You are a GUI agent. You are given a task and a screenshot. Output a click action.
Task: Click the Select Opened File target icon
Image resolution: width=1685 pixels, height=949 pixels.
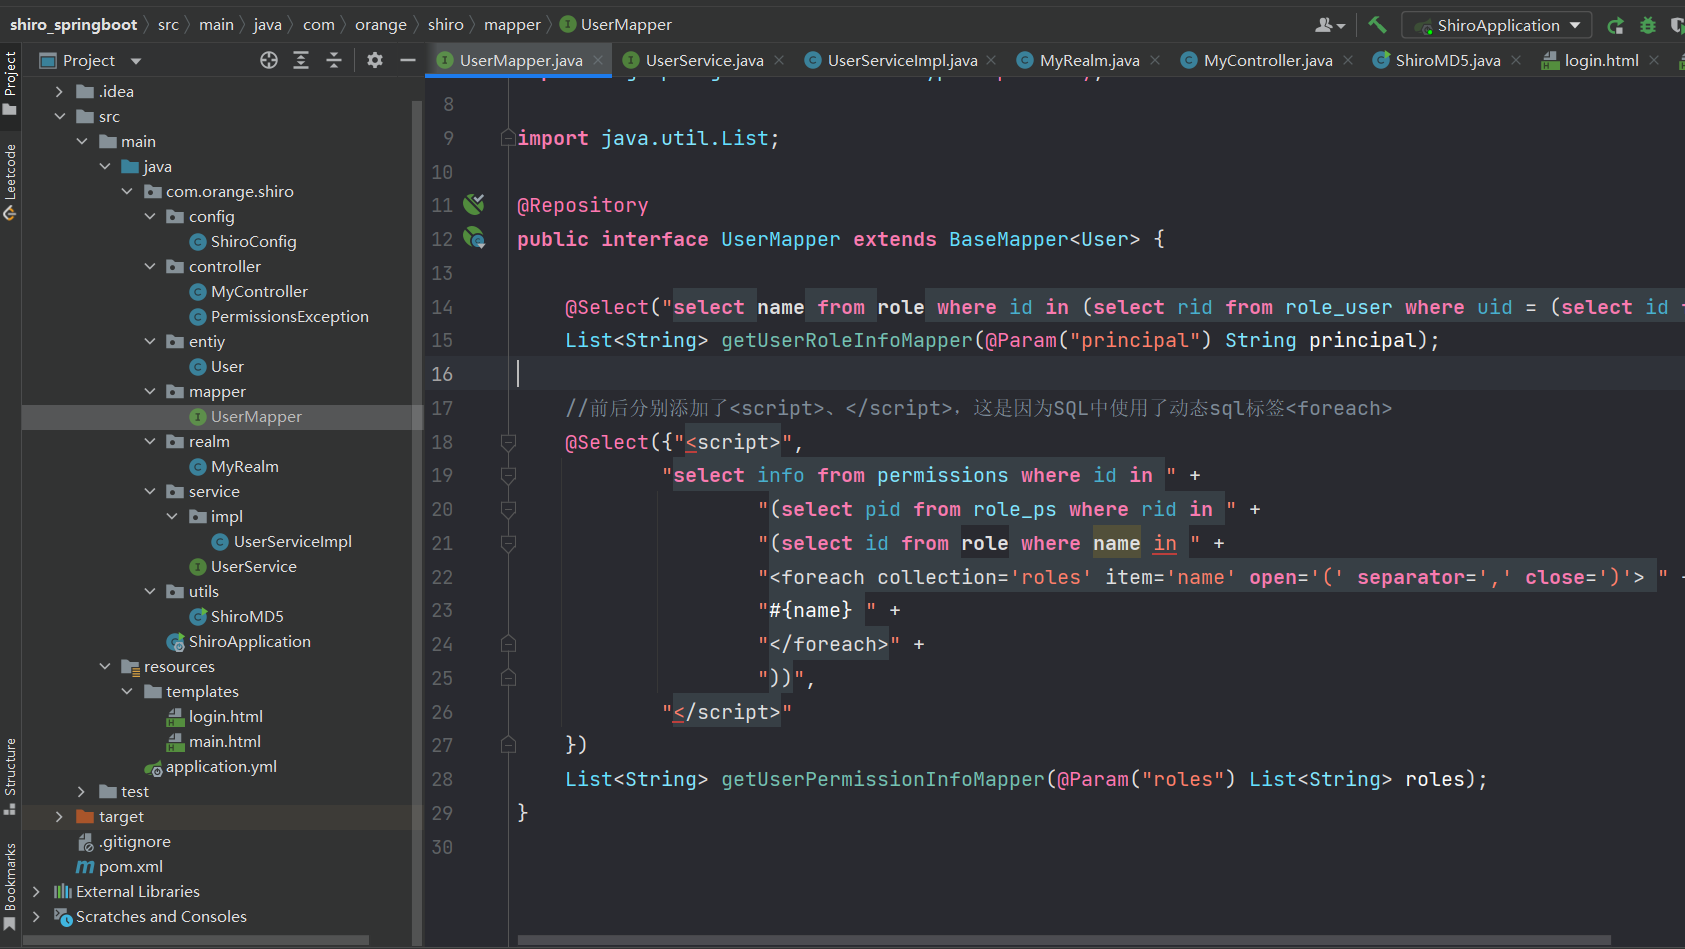tap(269, 60)
